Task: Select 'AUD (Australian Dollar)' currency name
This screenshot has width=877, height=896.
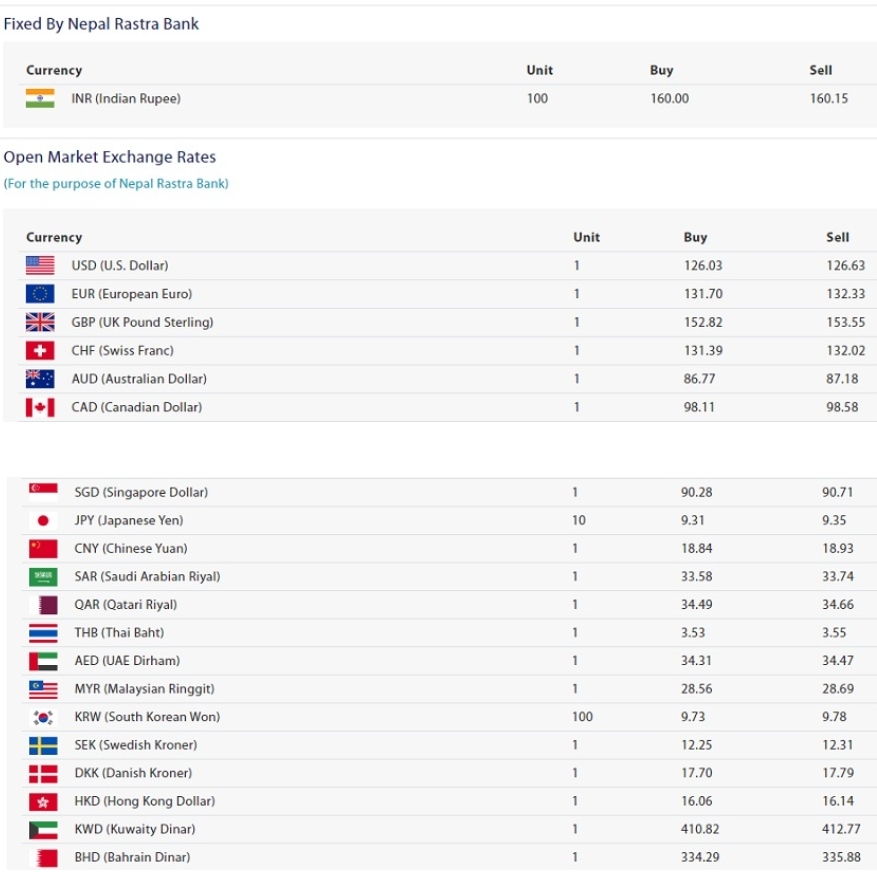Action: [x=139, y=379]
